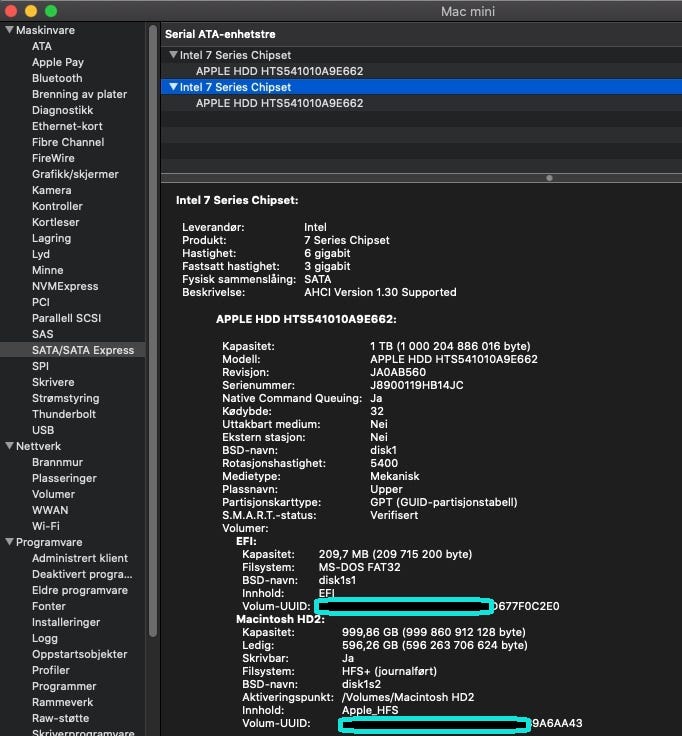This screenshot has width=682, height=736.
Task: Select Wi-Fi under Nettverk
Action: tap(45, 526)
